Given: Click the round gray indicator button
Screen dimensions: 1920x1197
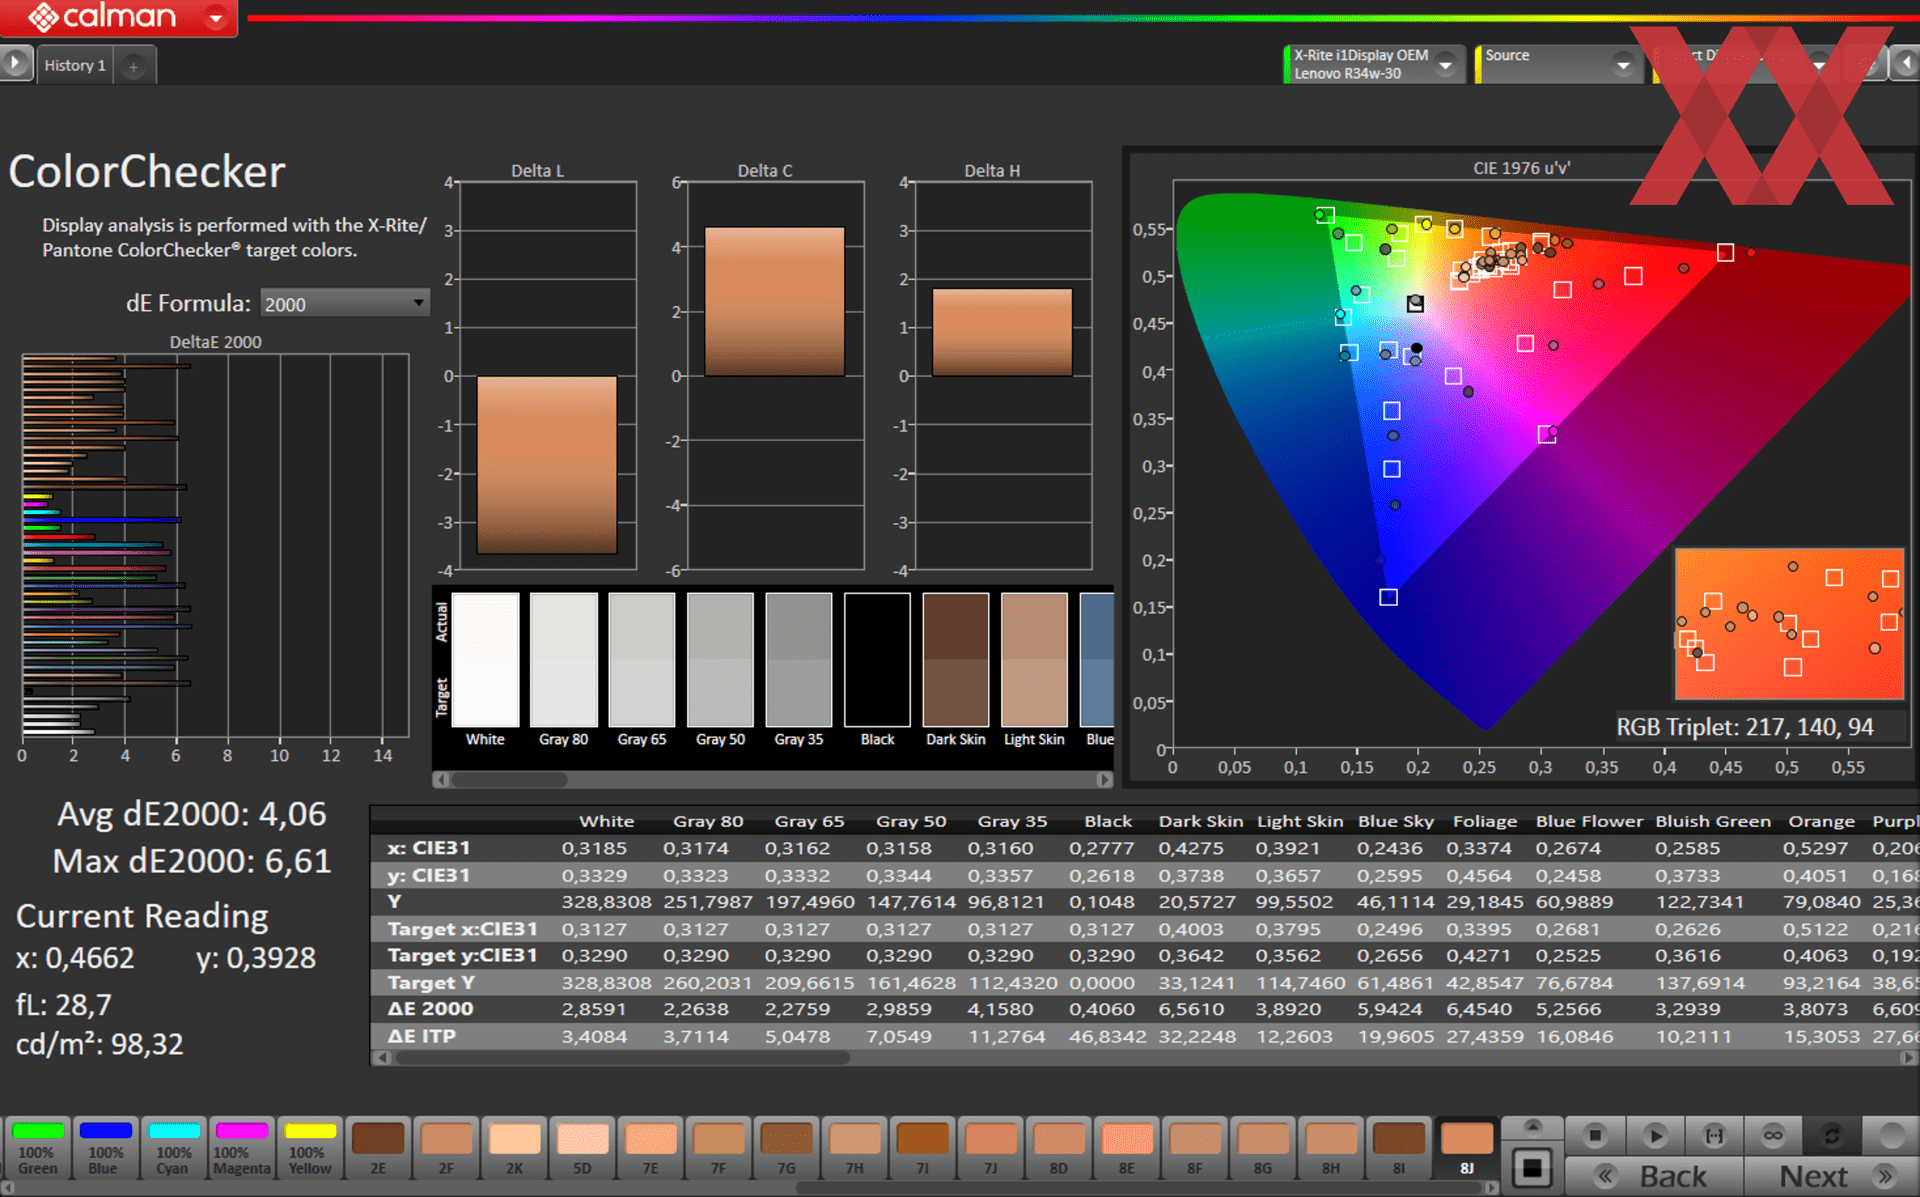Looking at the screenshot, I should click(x=1891, y=1135).
